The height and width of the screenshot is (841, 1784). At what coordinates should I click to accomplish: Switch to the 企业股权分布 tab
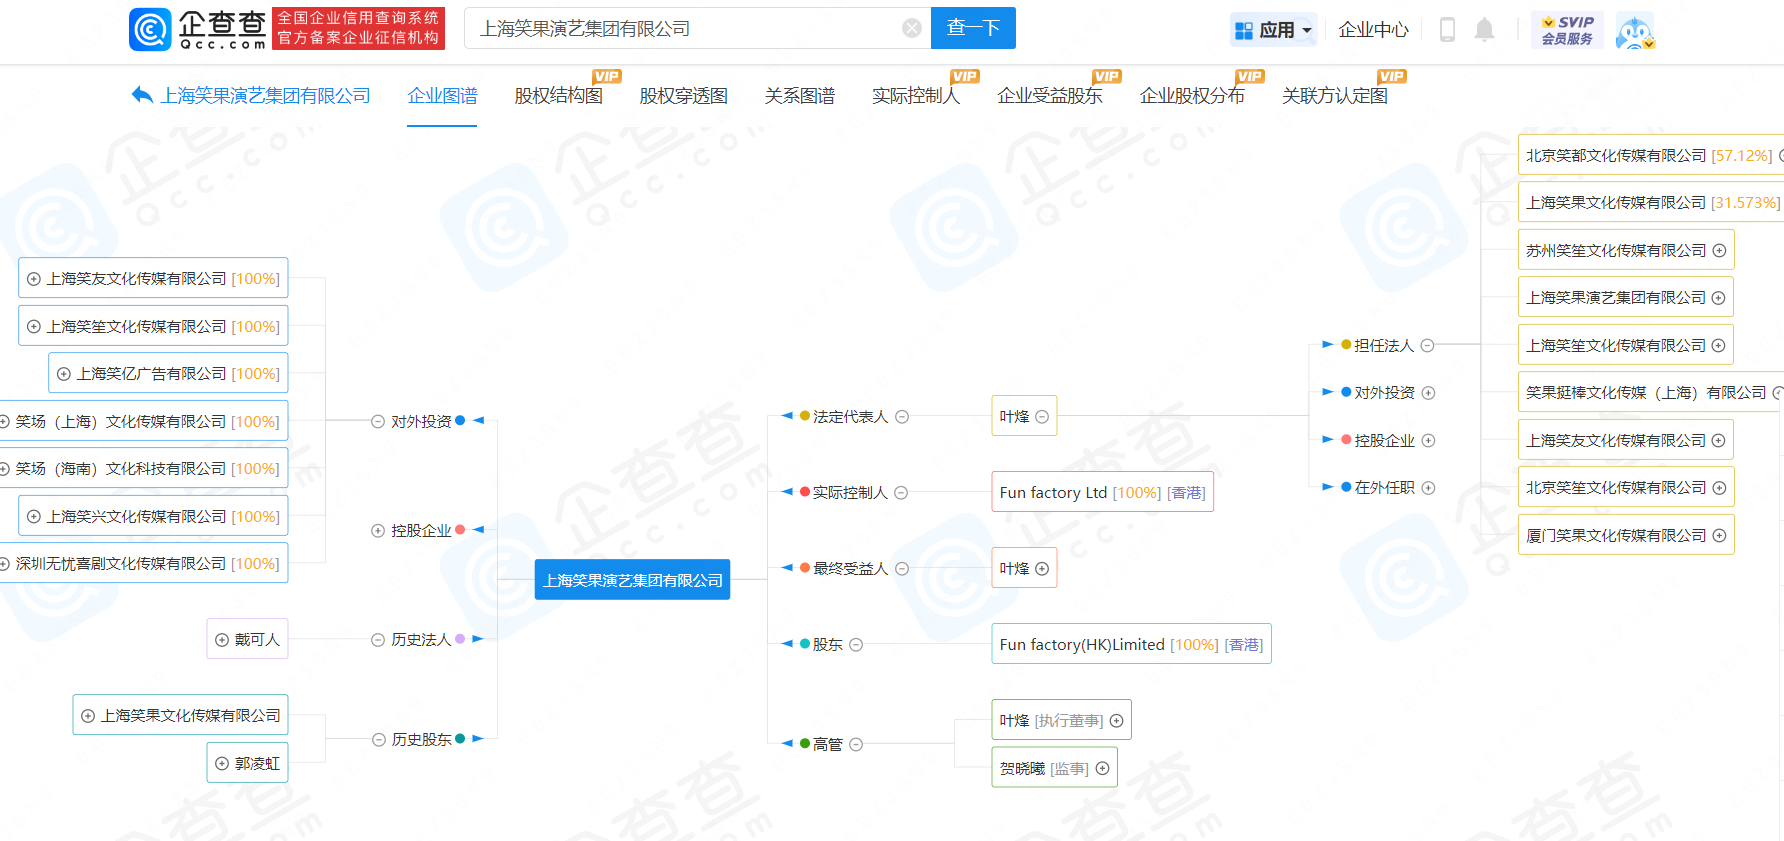pyautogui.click(x=1193, y=96)
